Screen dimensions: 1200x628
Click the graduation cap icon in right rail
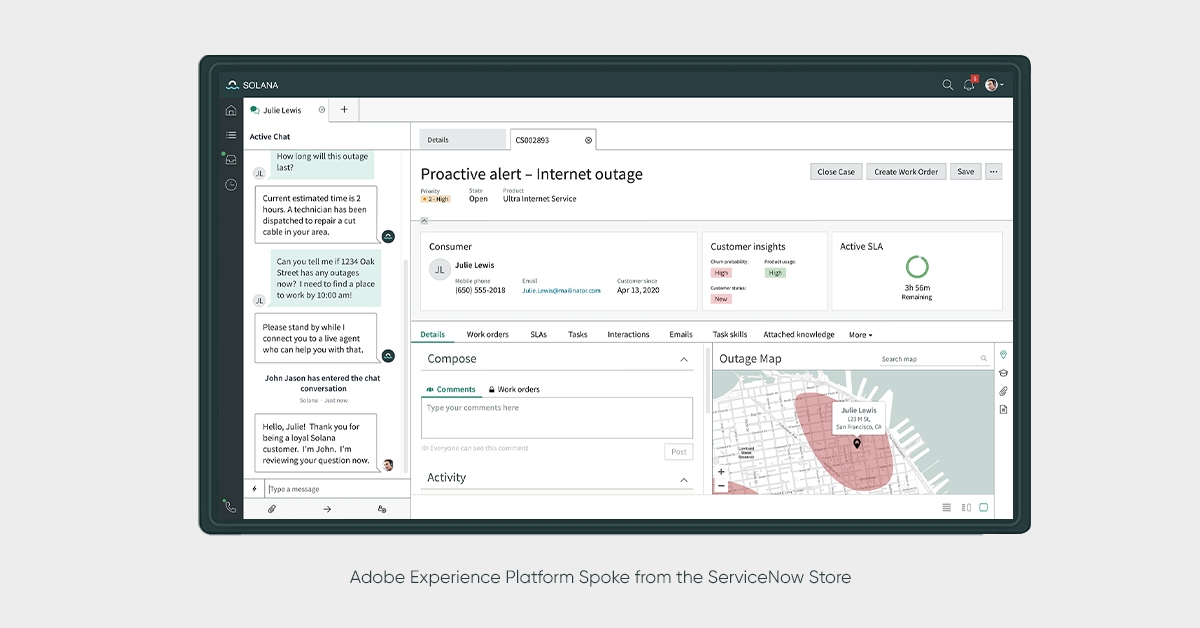pyautogui.click(x=1003, y=373)
